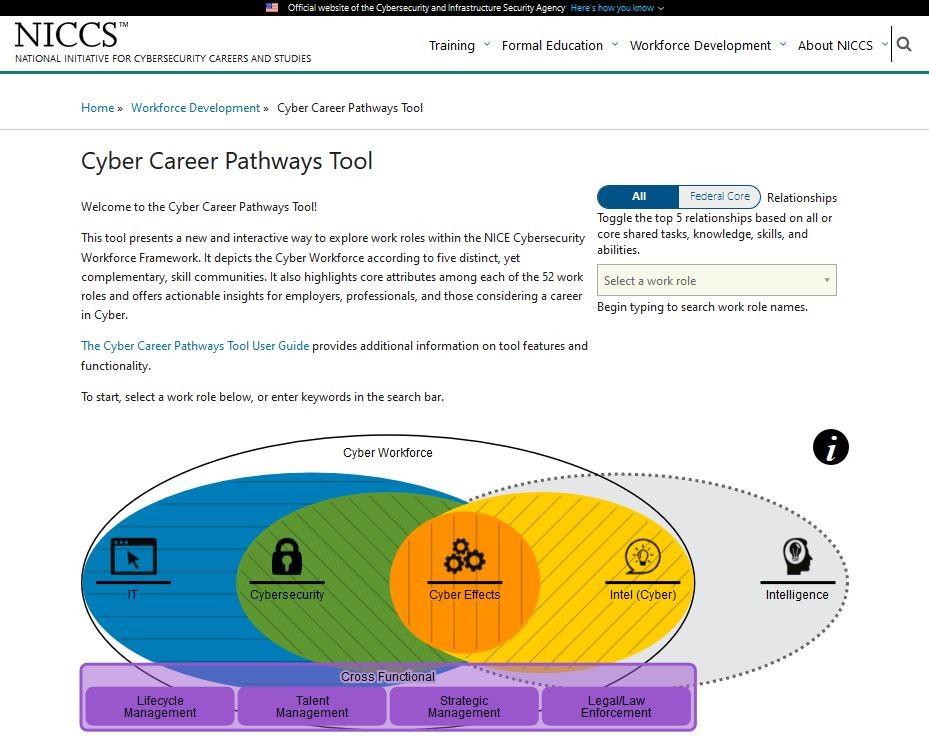Expand Here's how you know banner
The height and width of the screenshot is (743, 929).
tap(616, 7)
